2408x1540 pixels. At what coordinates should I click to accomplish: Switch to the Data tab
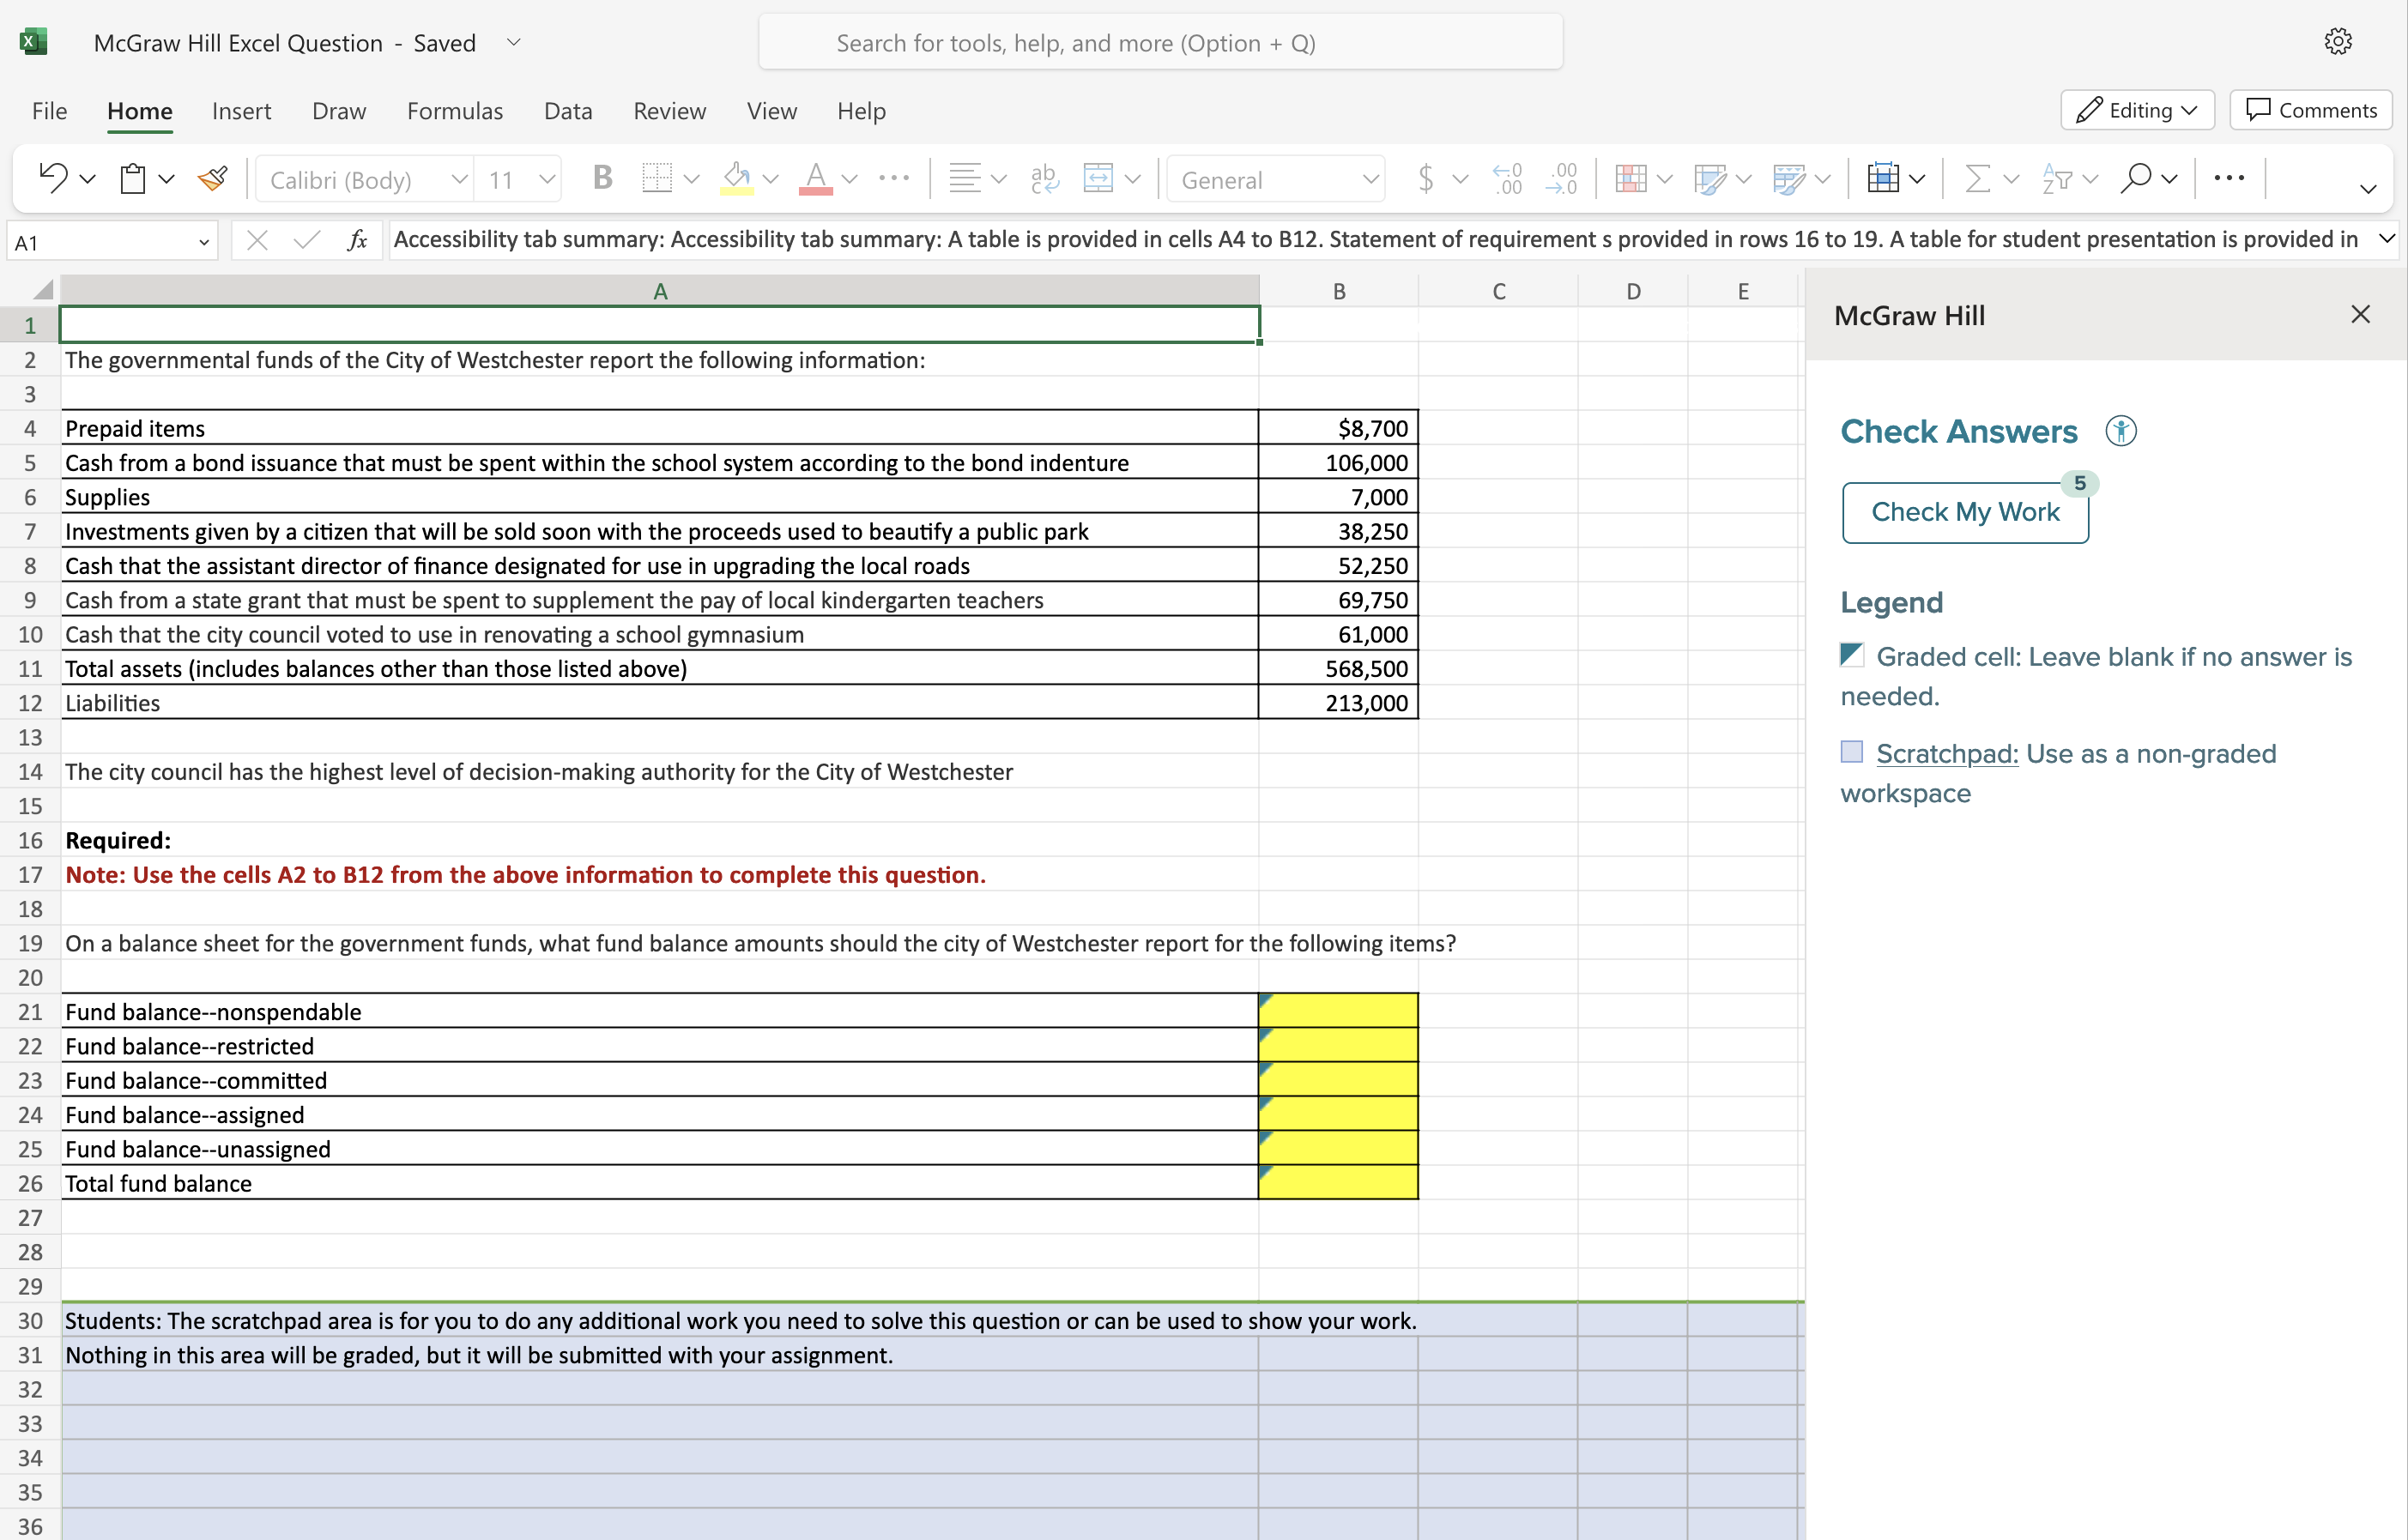pyautogui.click(x=567, y=111)
